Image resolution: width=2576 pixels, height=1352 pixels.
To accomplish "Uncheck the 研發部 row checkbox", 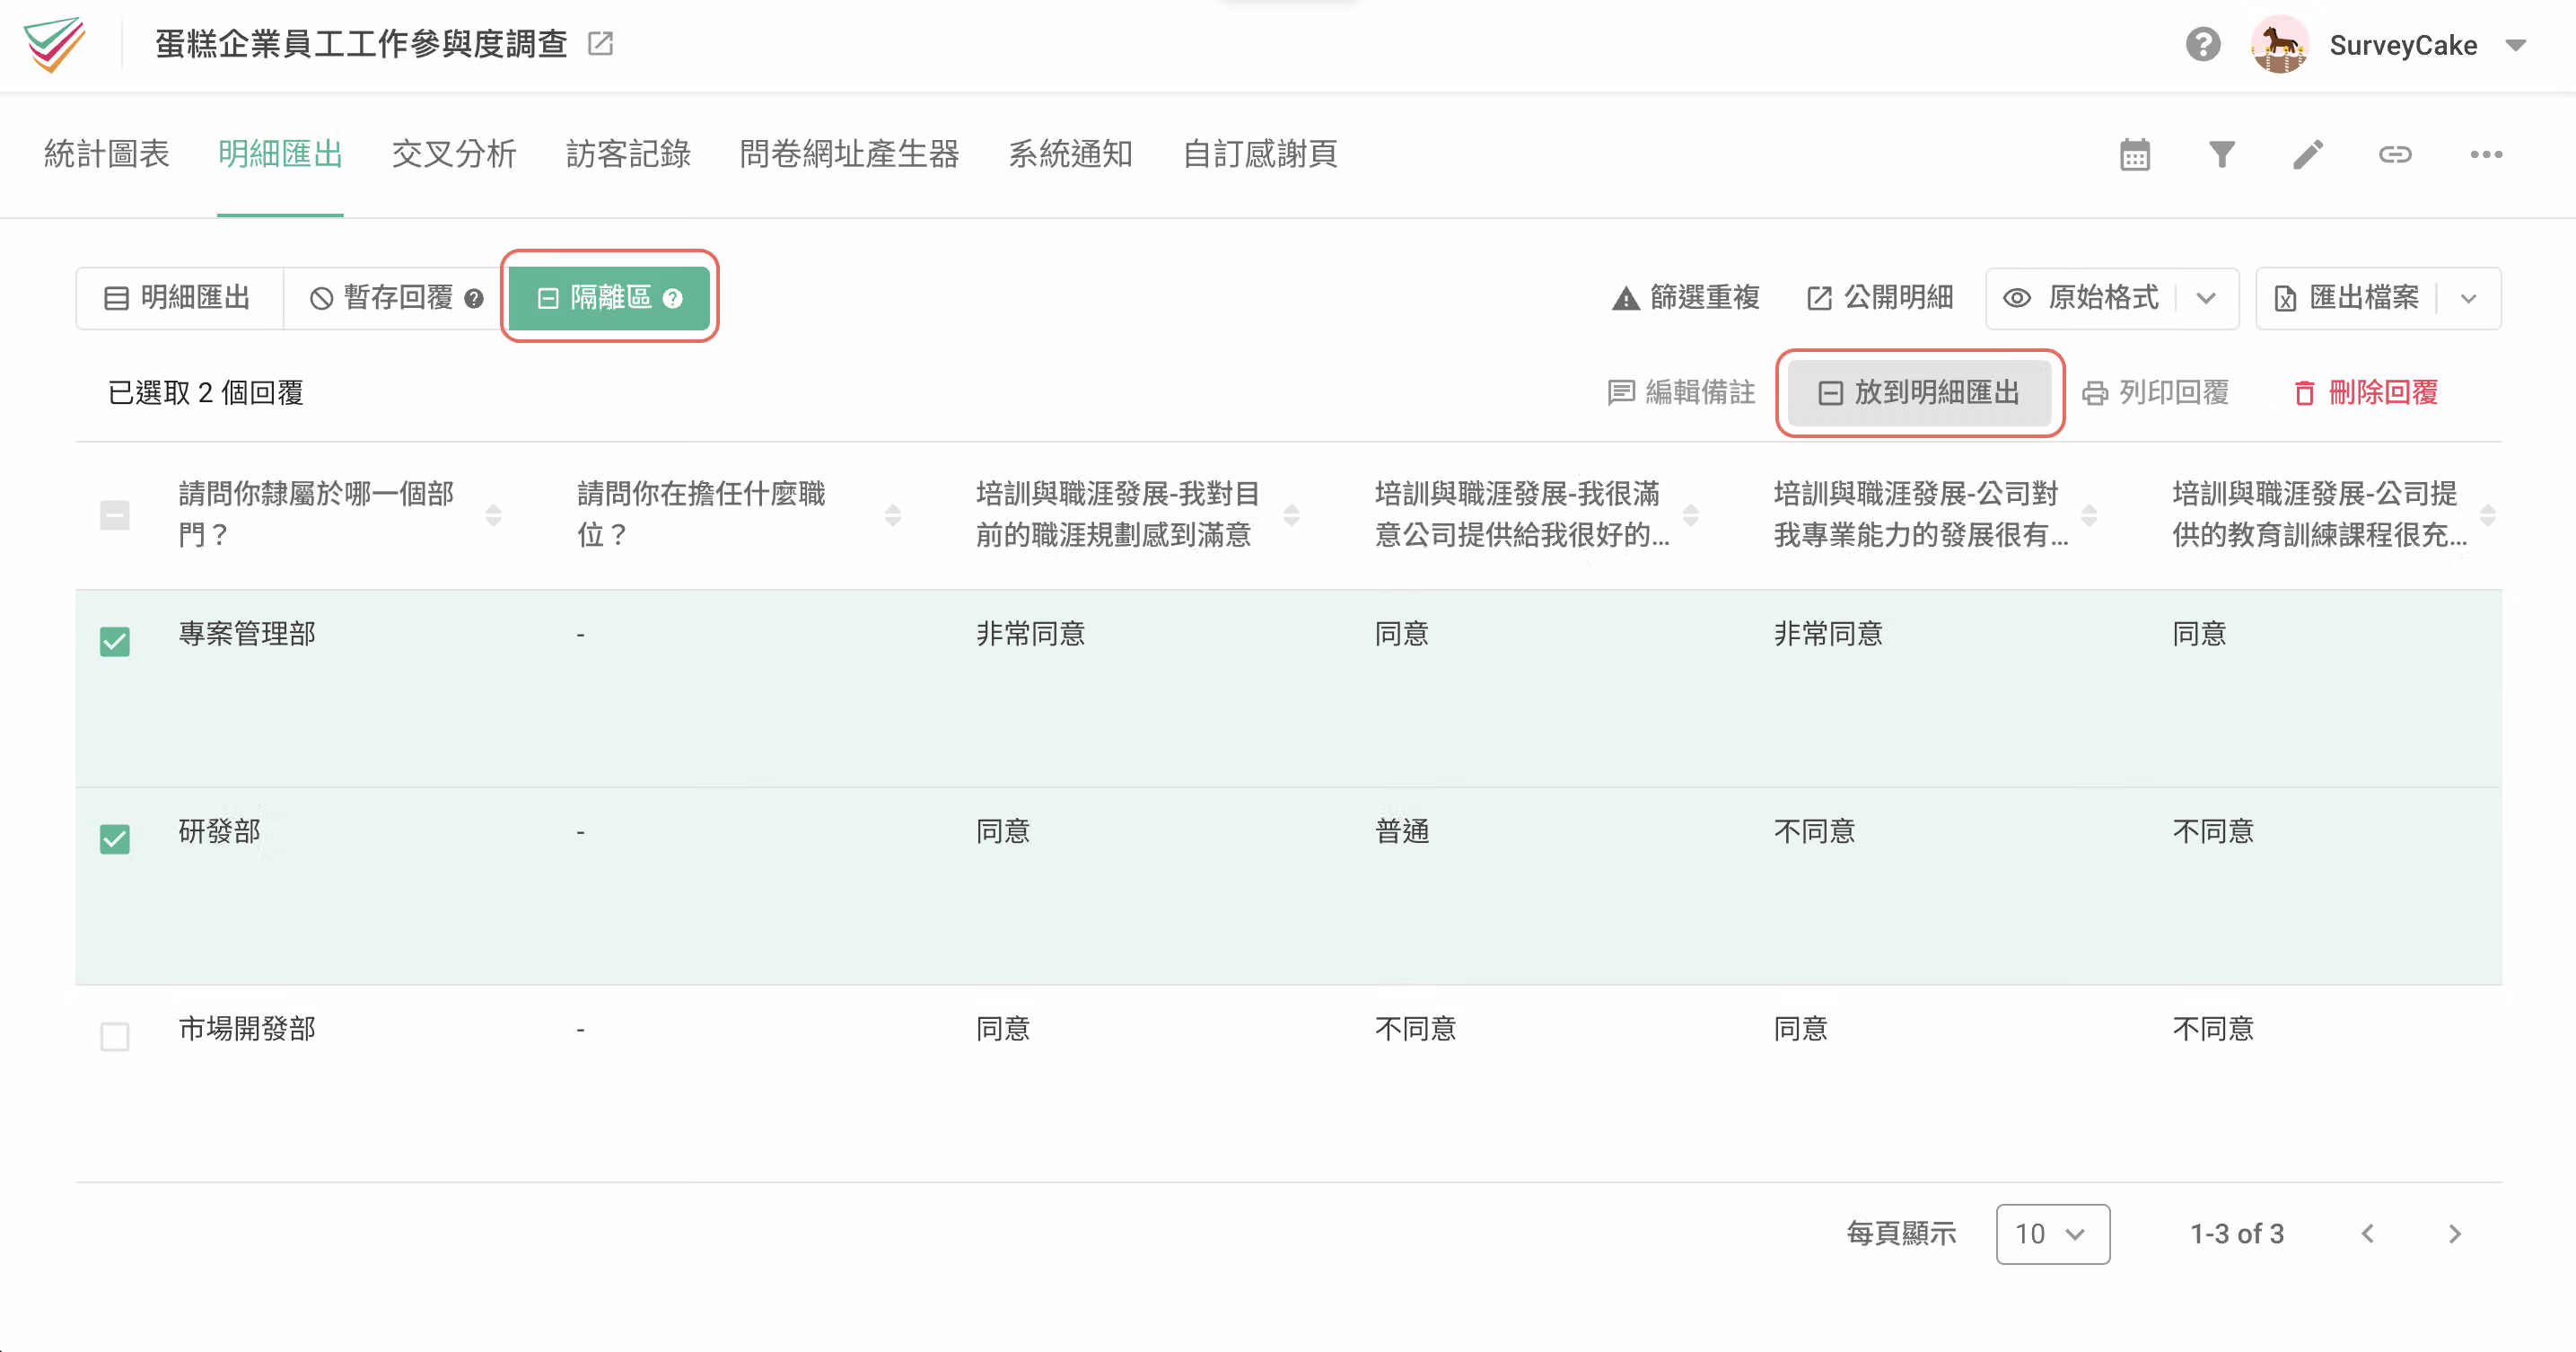I will pos(115,838).
